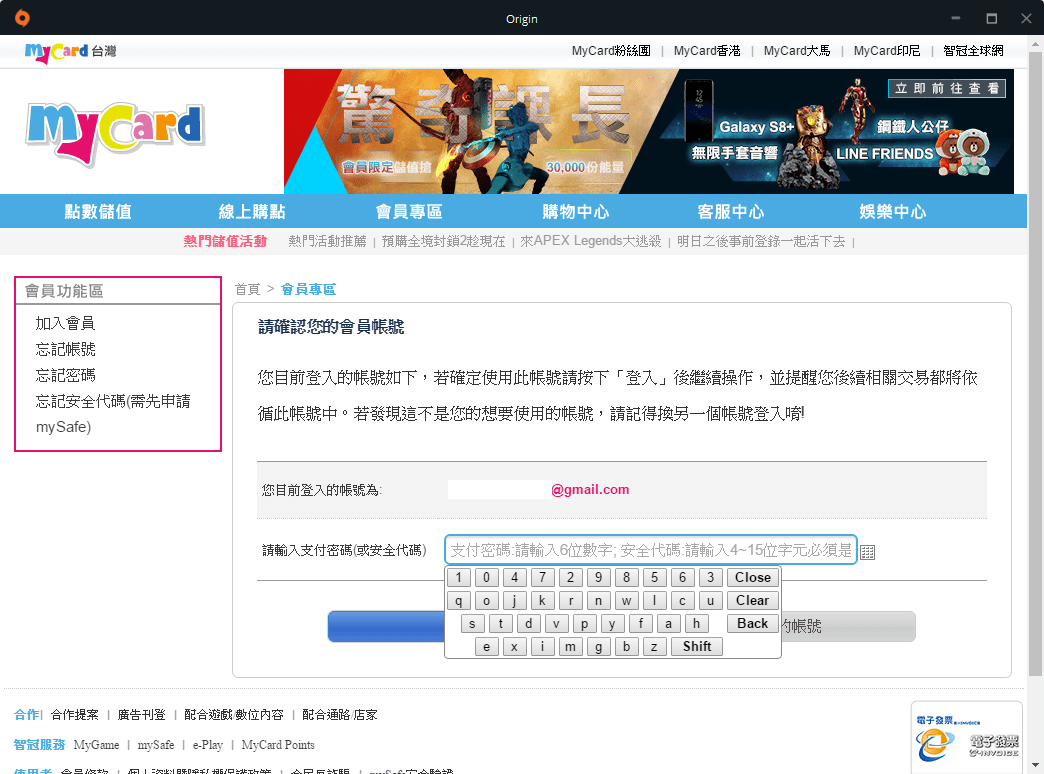Viewport: 1044px width, 774px height.
Task: Click the 會員專區 breadcrumb link
Action: coord(308,290)
